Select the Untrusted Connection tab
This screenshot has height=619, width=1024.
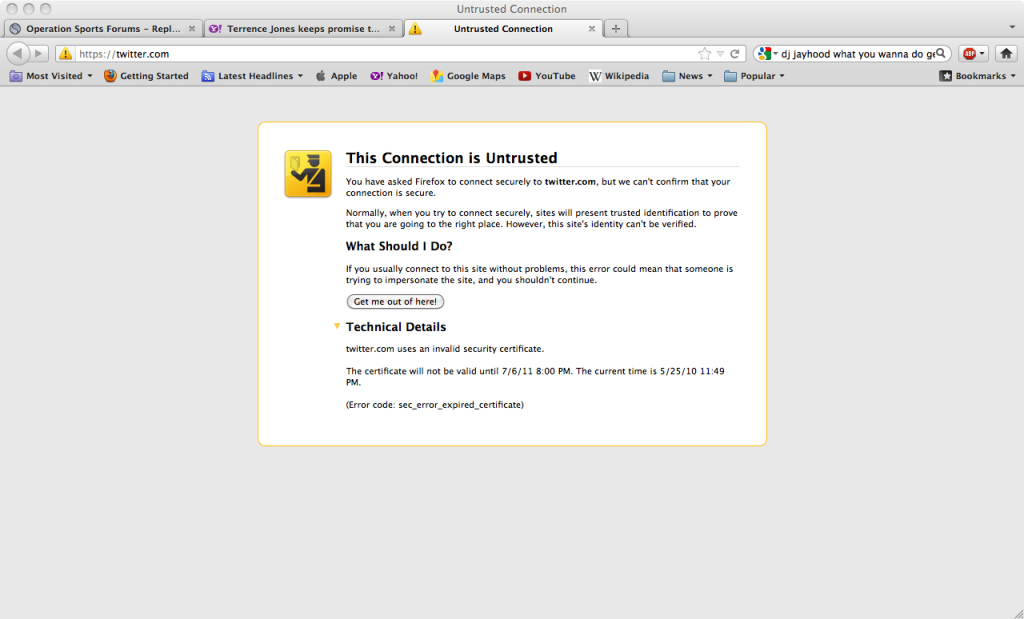tap(503, 29)
